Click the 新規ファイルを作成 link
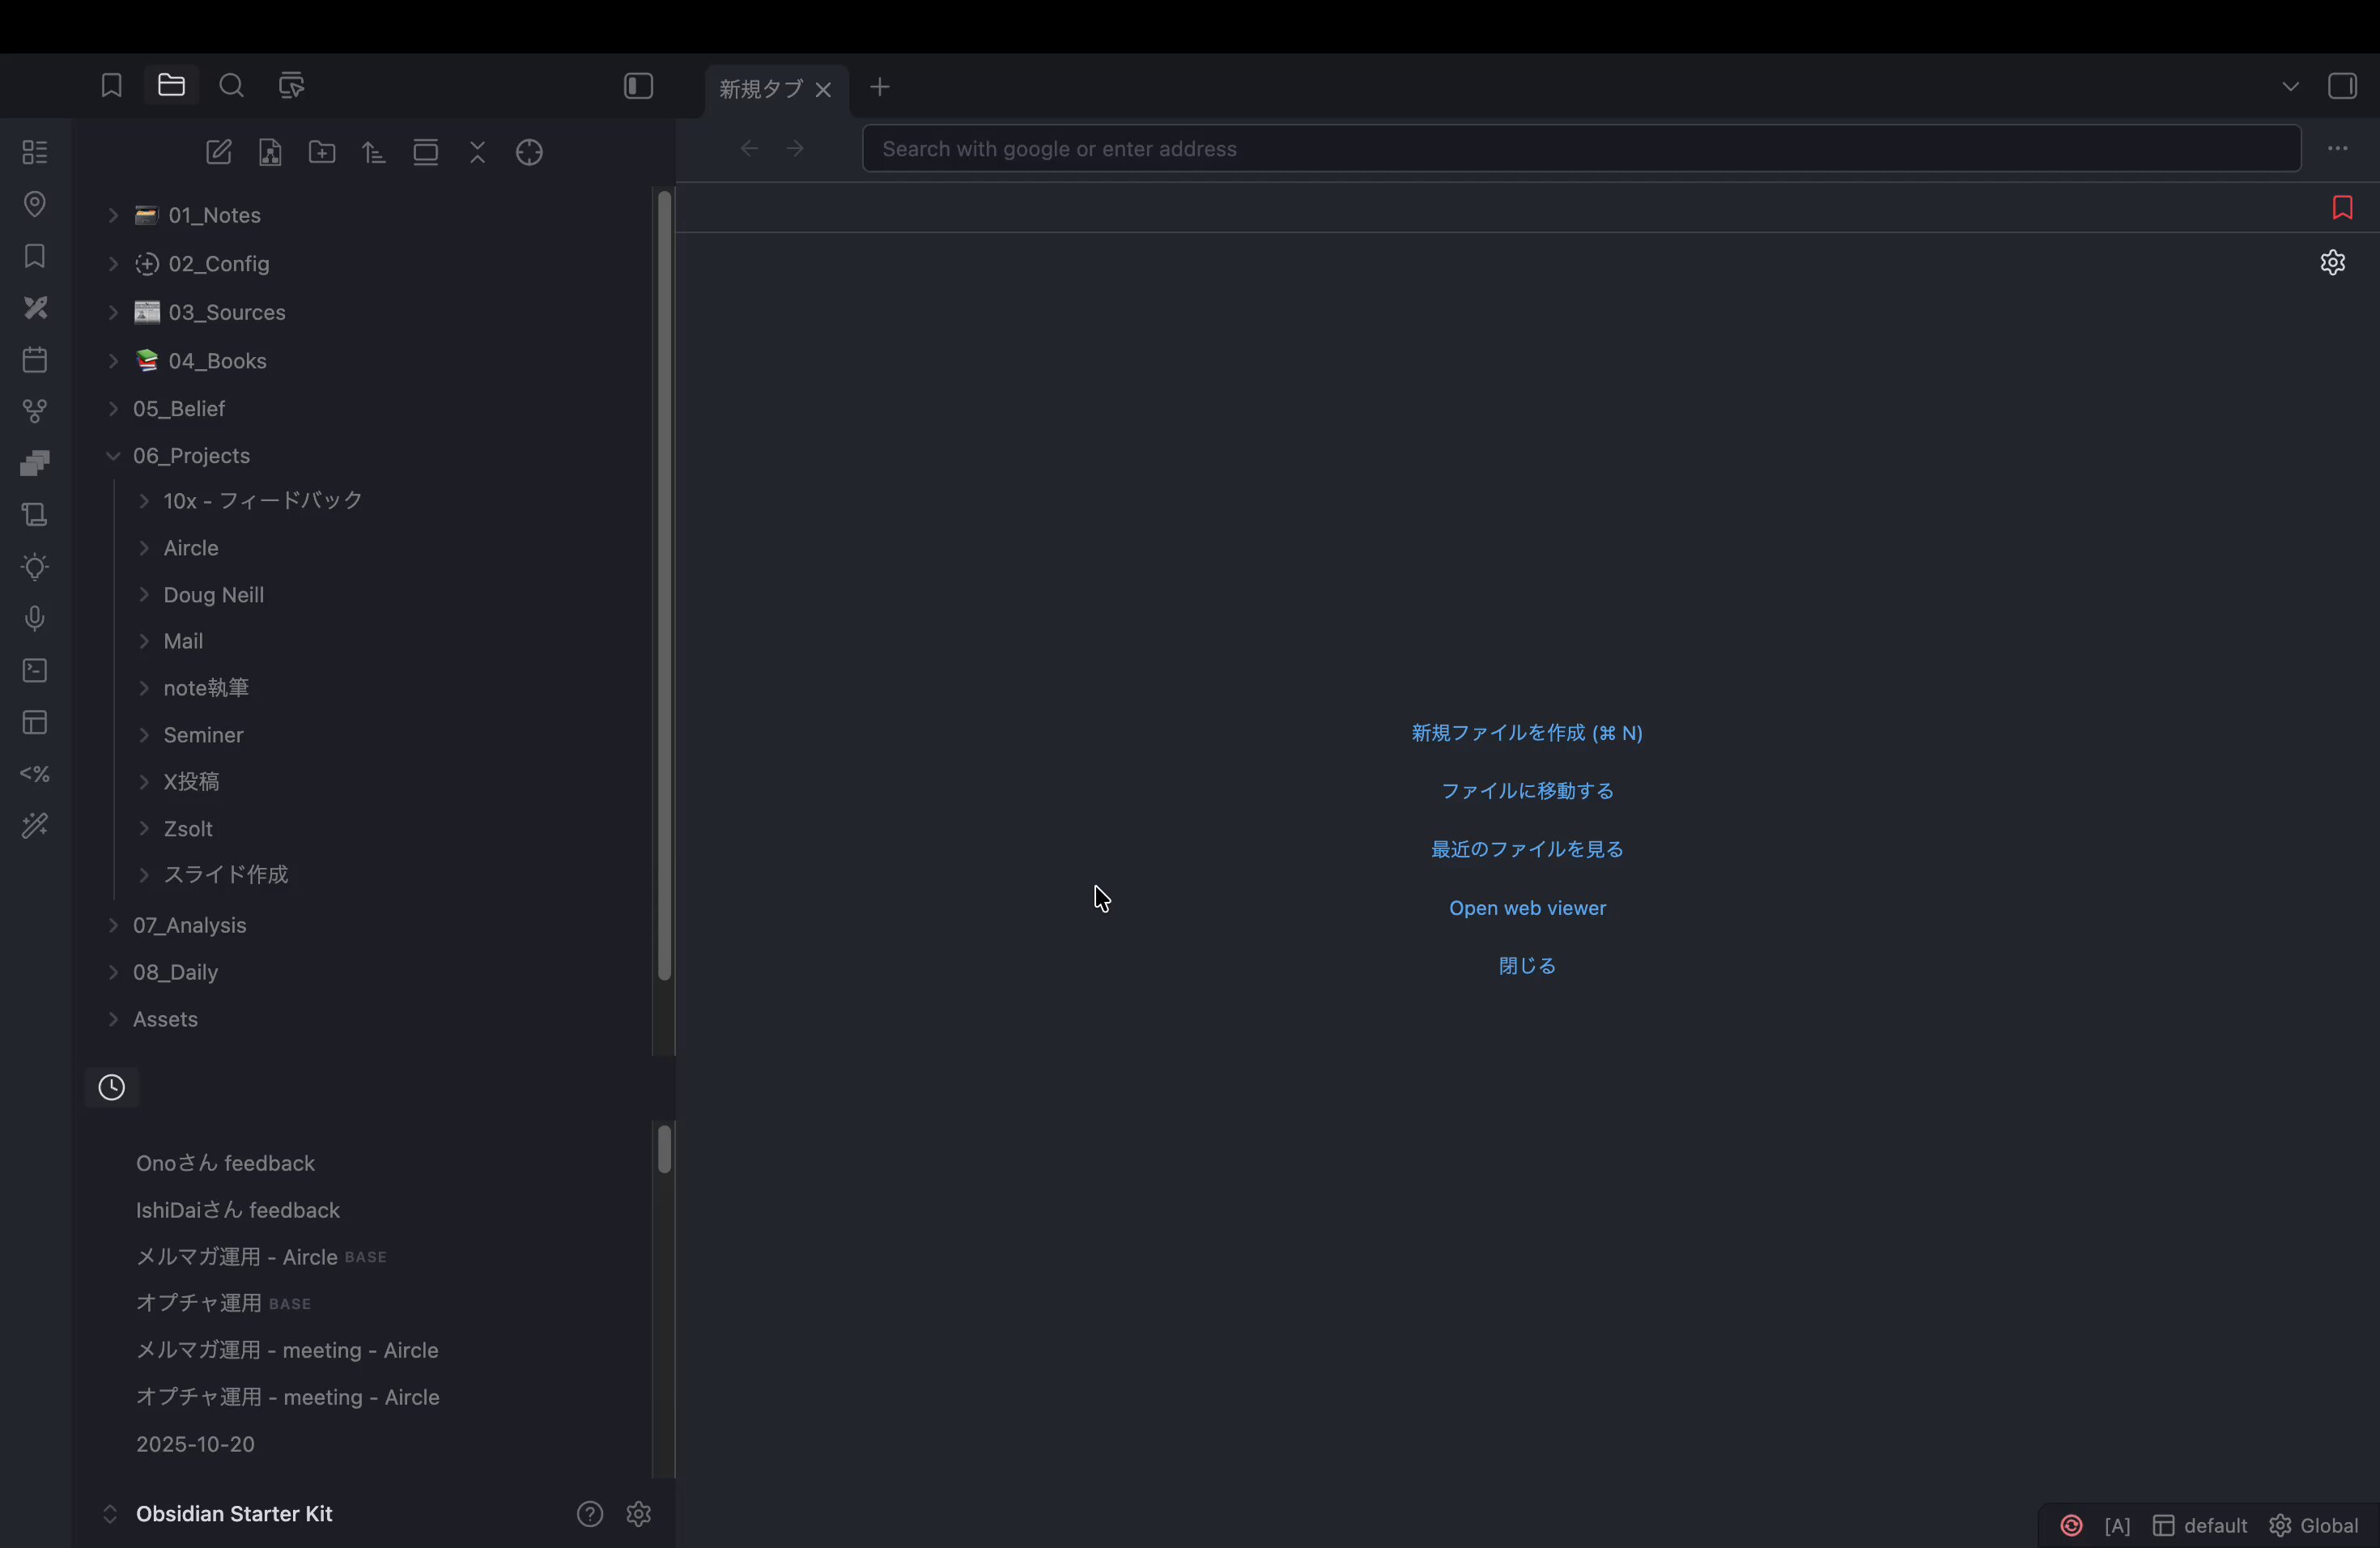2380x1548 pixels. [1526, 733]
